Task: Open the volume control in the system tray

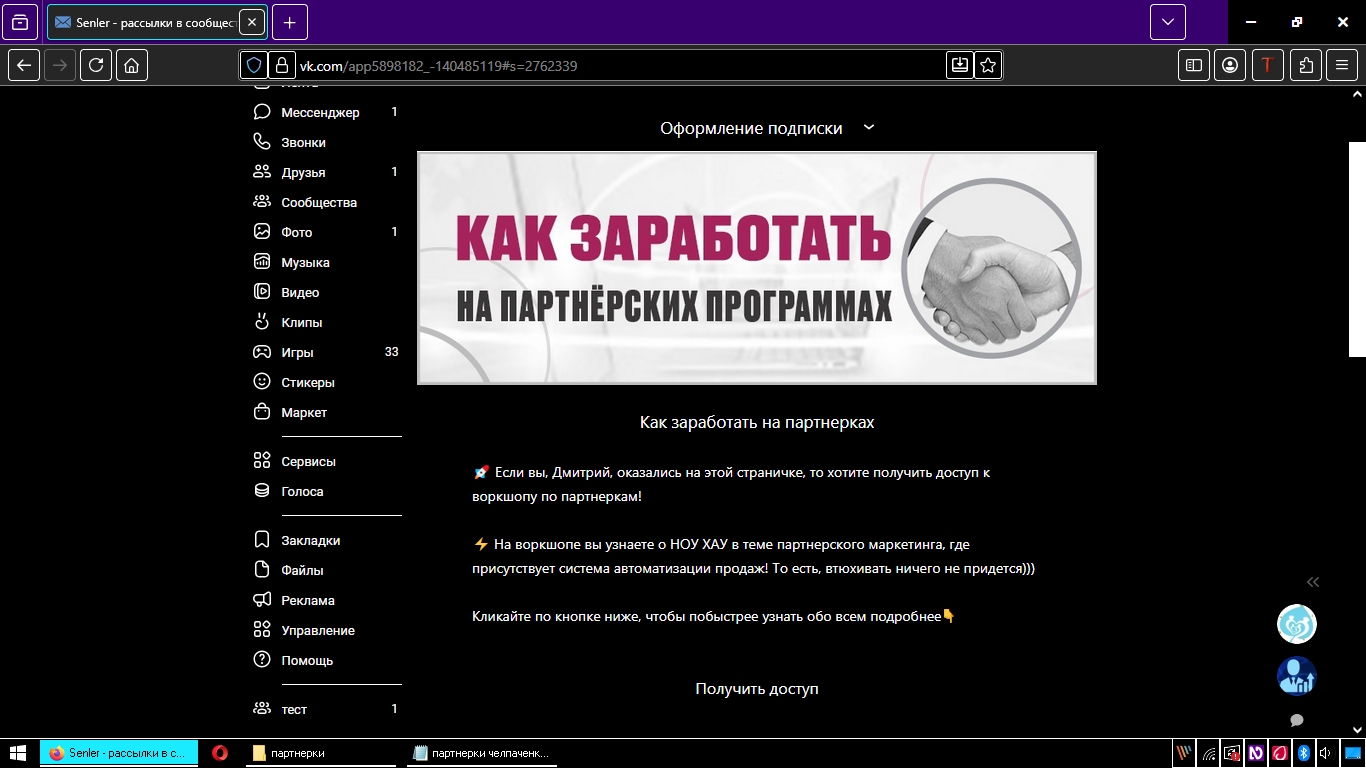Action: click(1325, 753)
